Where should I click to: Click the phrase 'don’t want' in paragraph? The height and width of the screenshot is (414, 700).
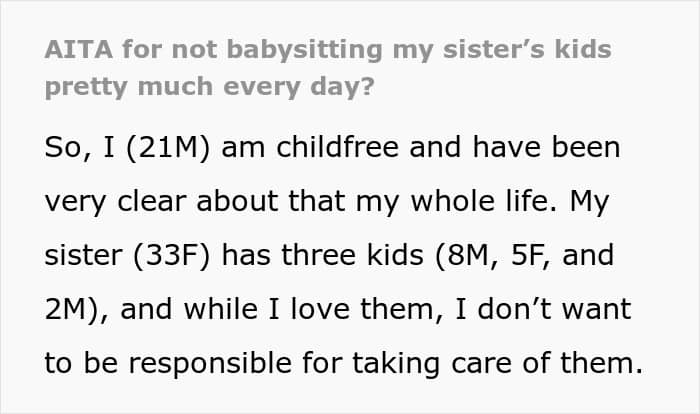(554, 309)
